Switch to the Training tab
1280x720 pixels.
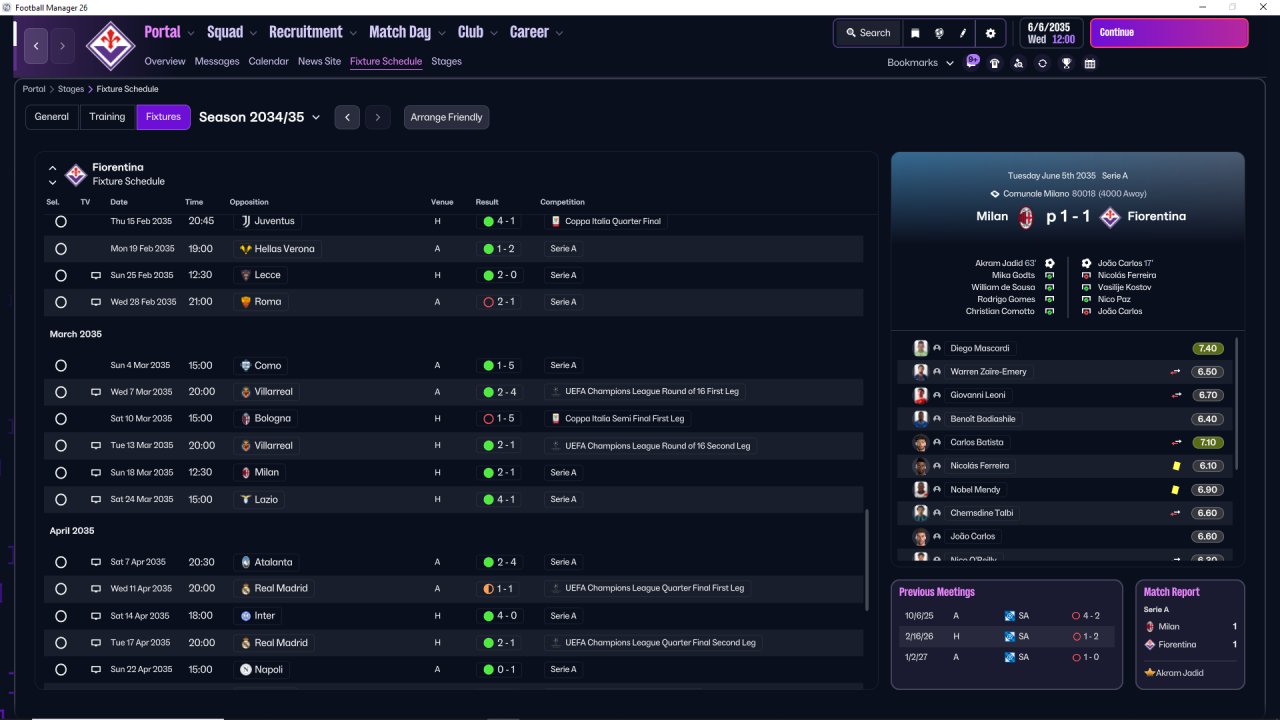click(x=107, y=117)
